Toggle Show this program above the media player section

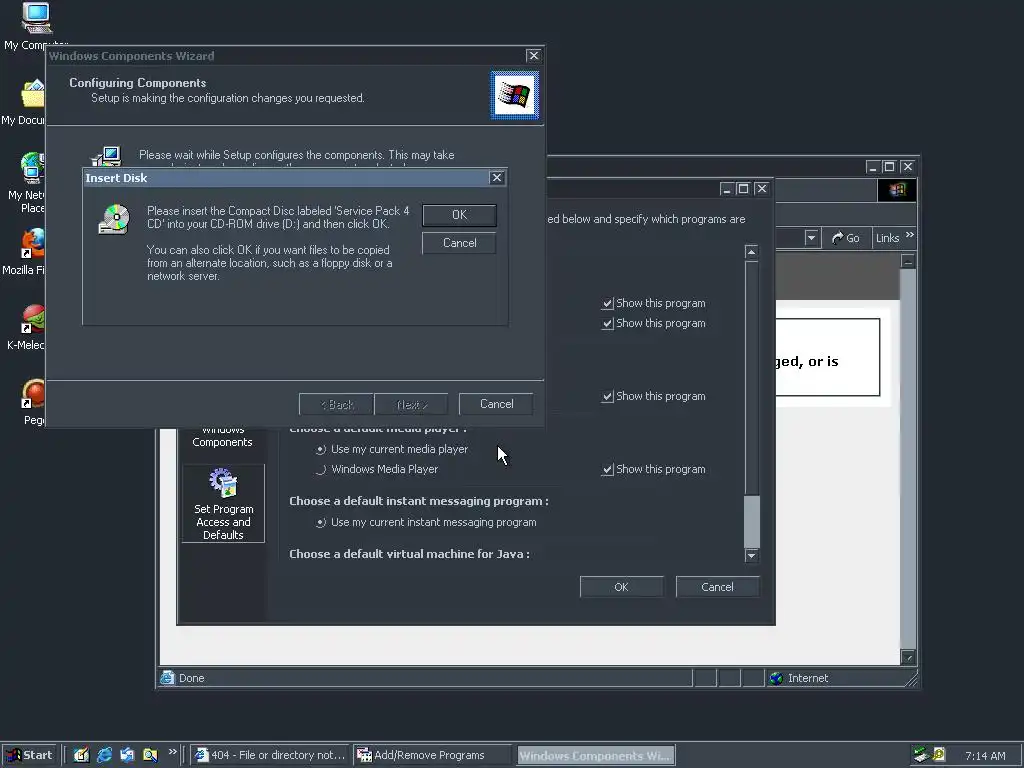click(607, 396)
